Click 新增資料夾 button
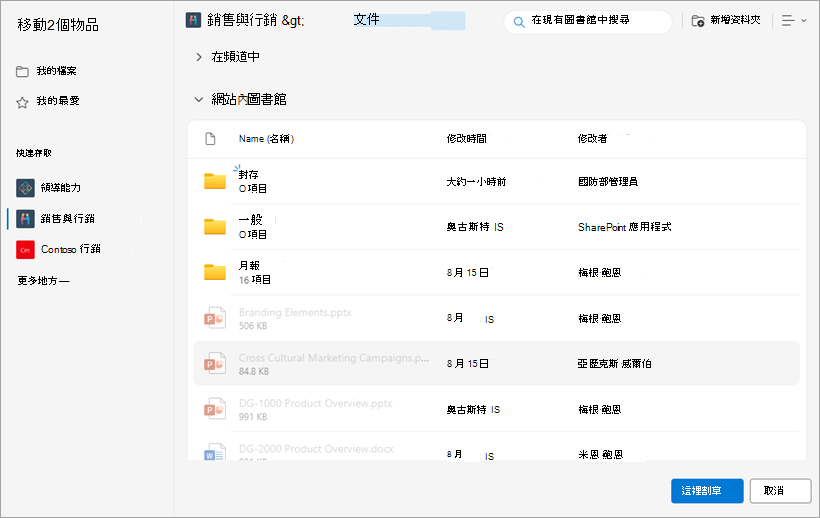Viewport: 820px width, 518px height. tap(726, 20)
